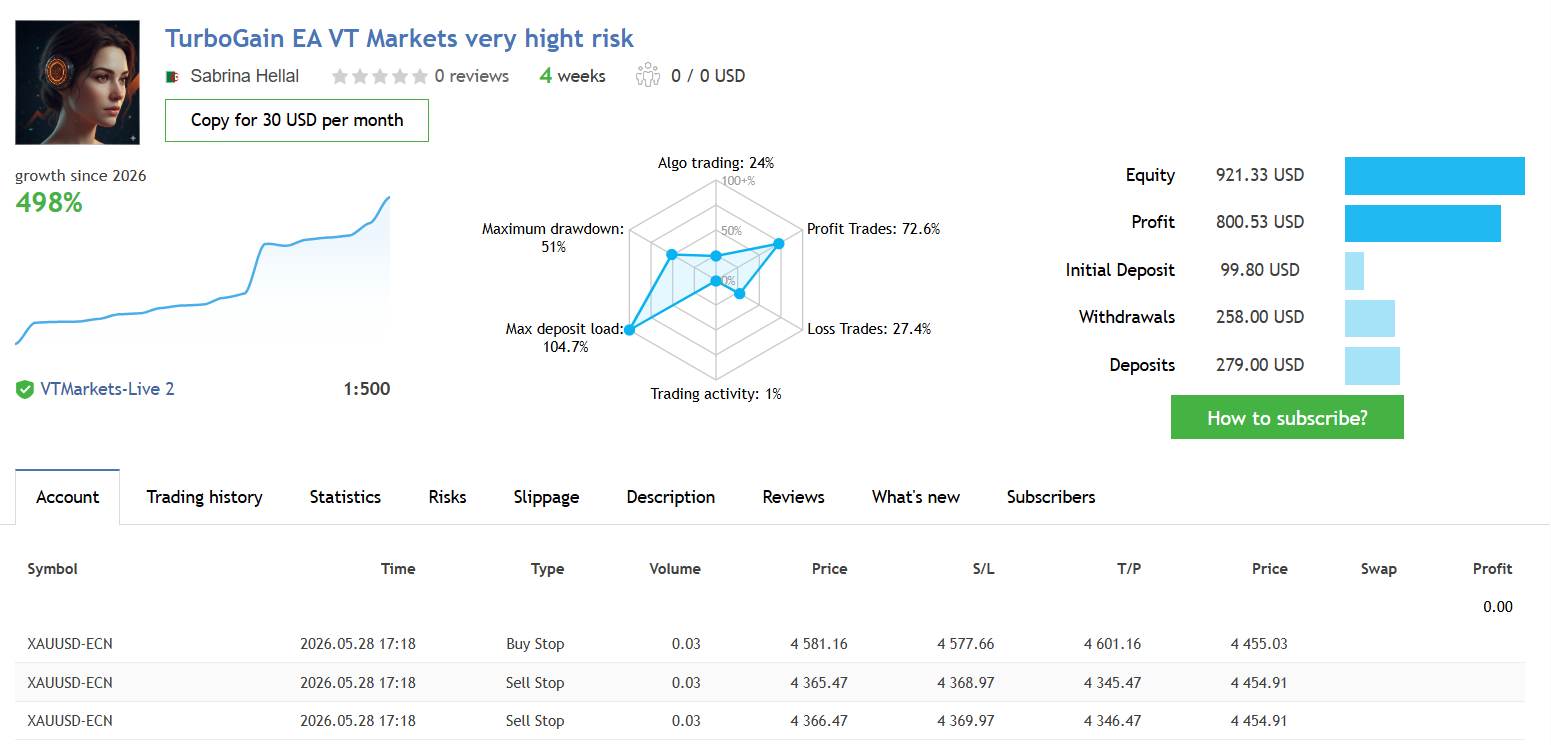
Task: Switch to the Statistics tab
Action: [345, 497]
